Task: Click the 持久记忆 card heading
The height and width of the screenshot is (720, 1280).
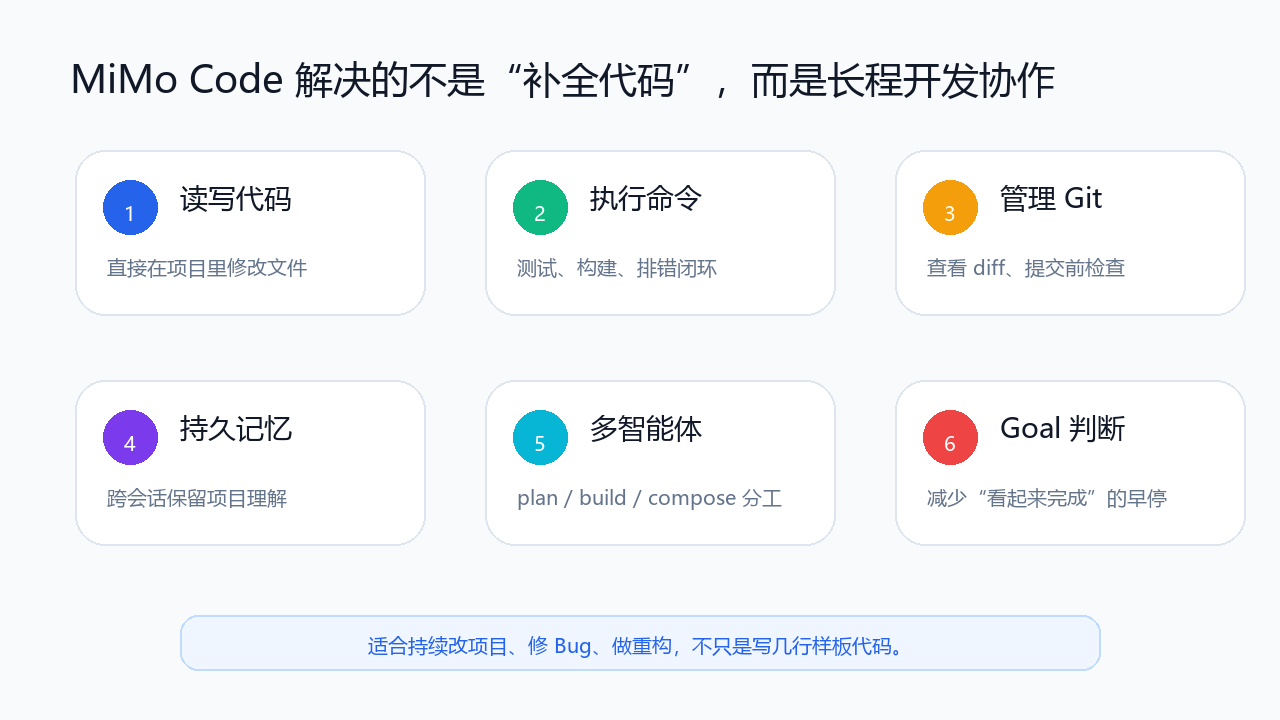Action: pos(236,429)
